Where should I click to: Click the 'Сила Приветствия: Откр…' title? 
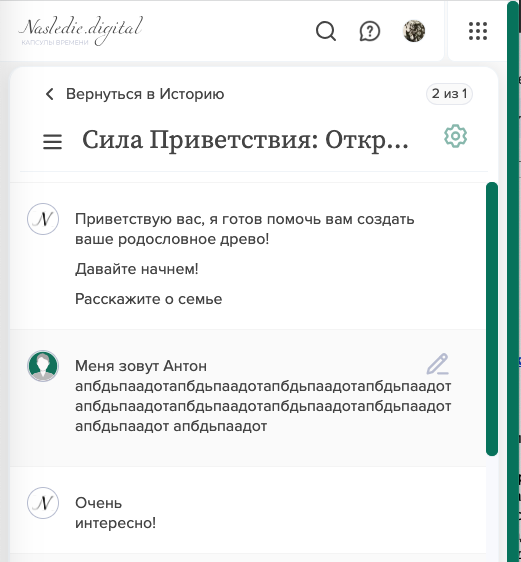coord(245,140)
